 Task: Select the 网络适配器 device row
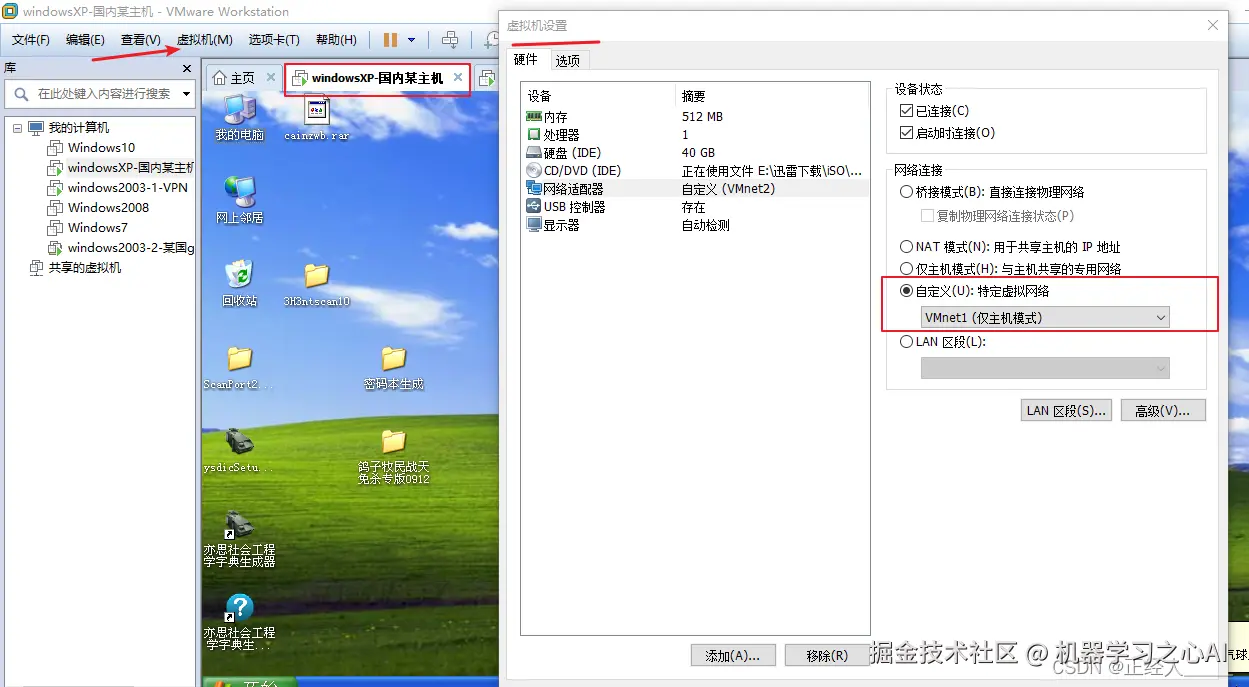696,189
